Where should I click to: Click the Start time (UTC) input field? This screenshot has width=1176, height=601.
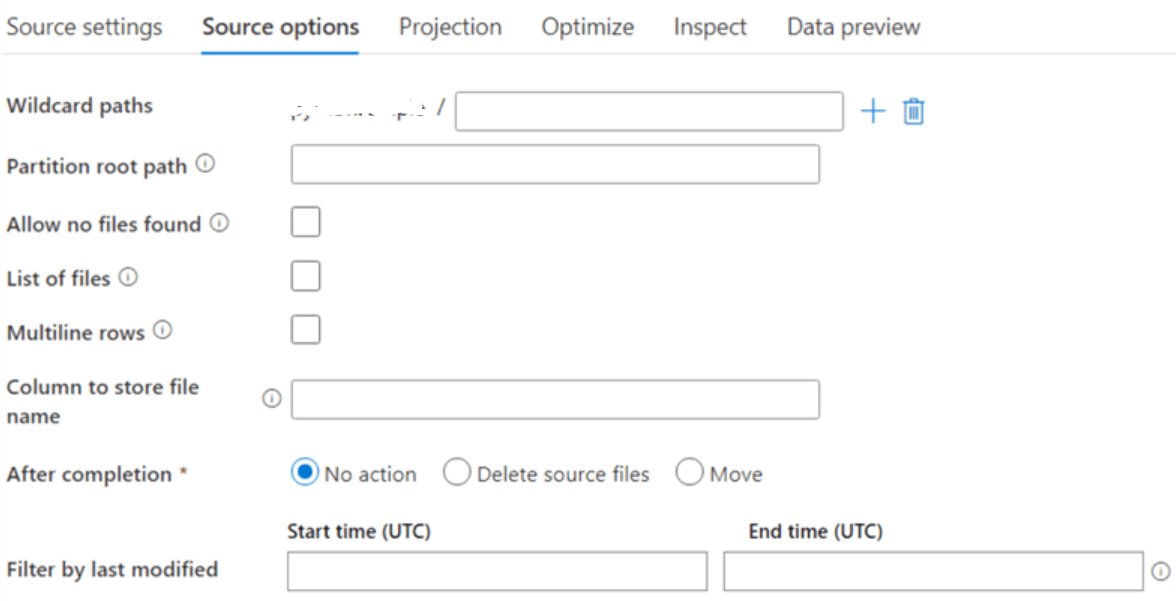tap(497, 571)
